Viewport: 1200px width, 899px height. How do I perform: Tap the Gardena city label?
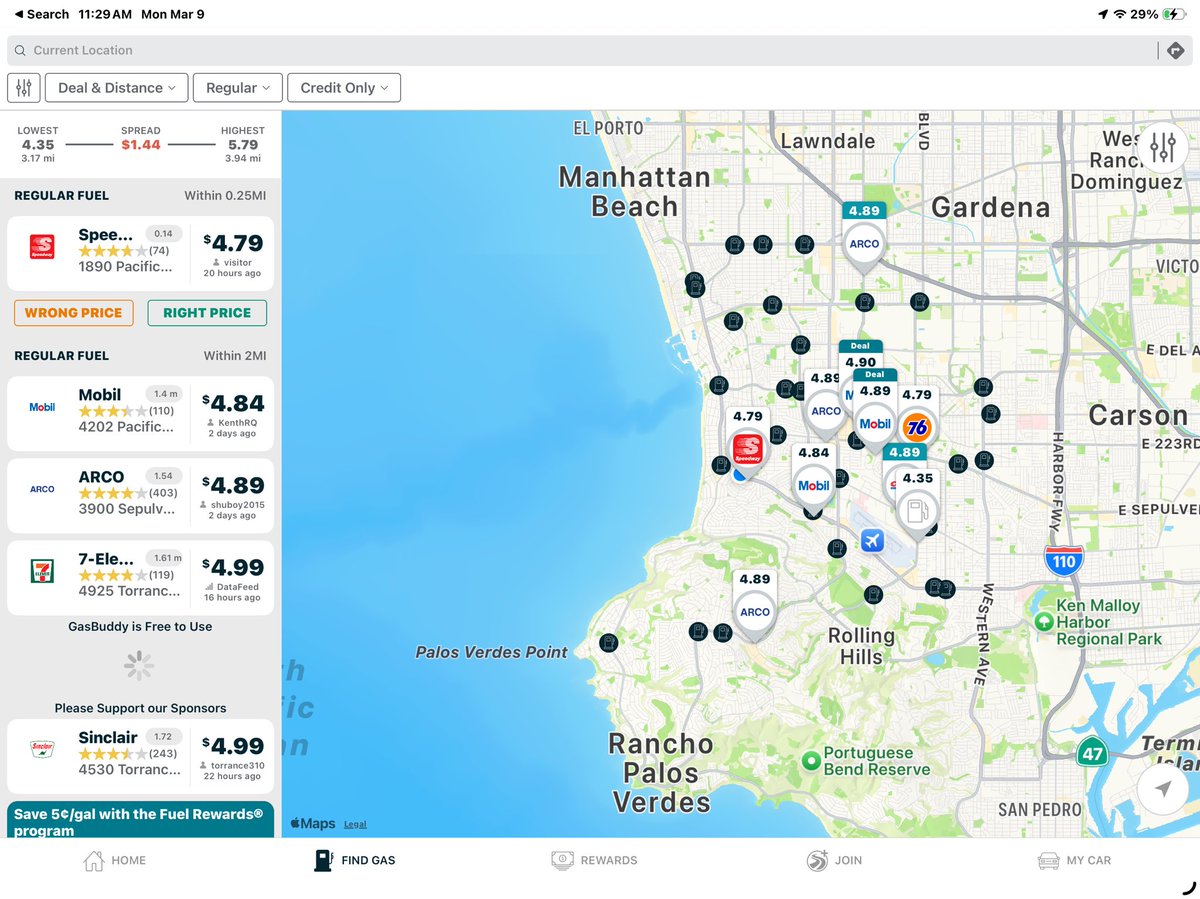coord(991,207)
